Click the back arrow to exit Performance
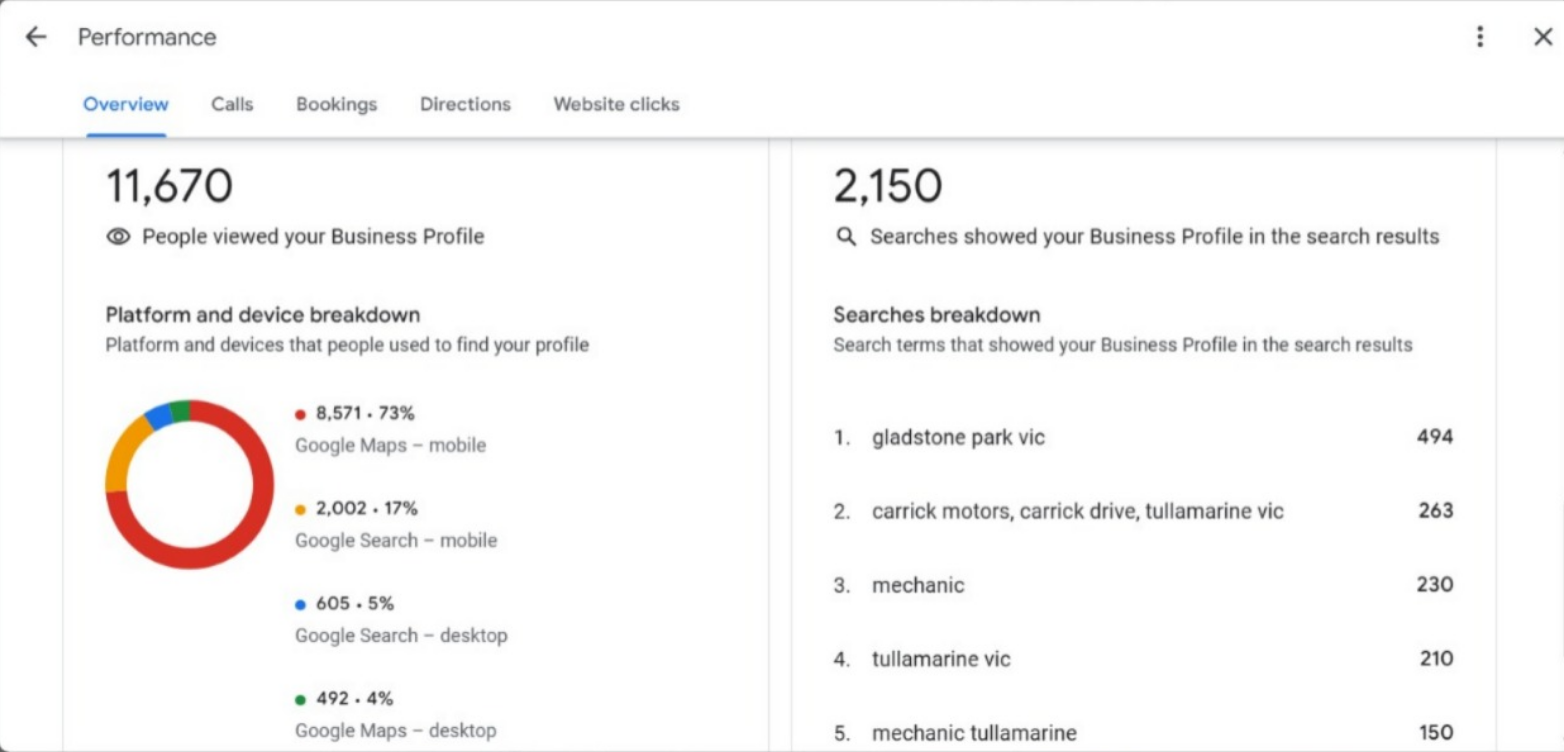The image size is (1564, 752). point(36,37)
